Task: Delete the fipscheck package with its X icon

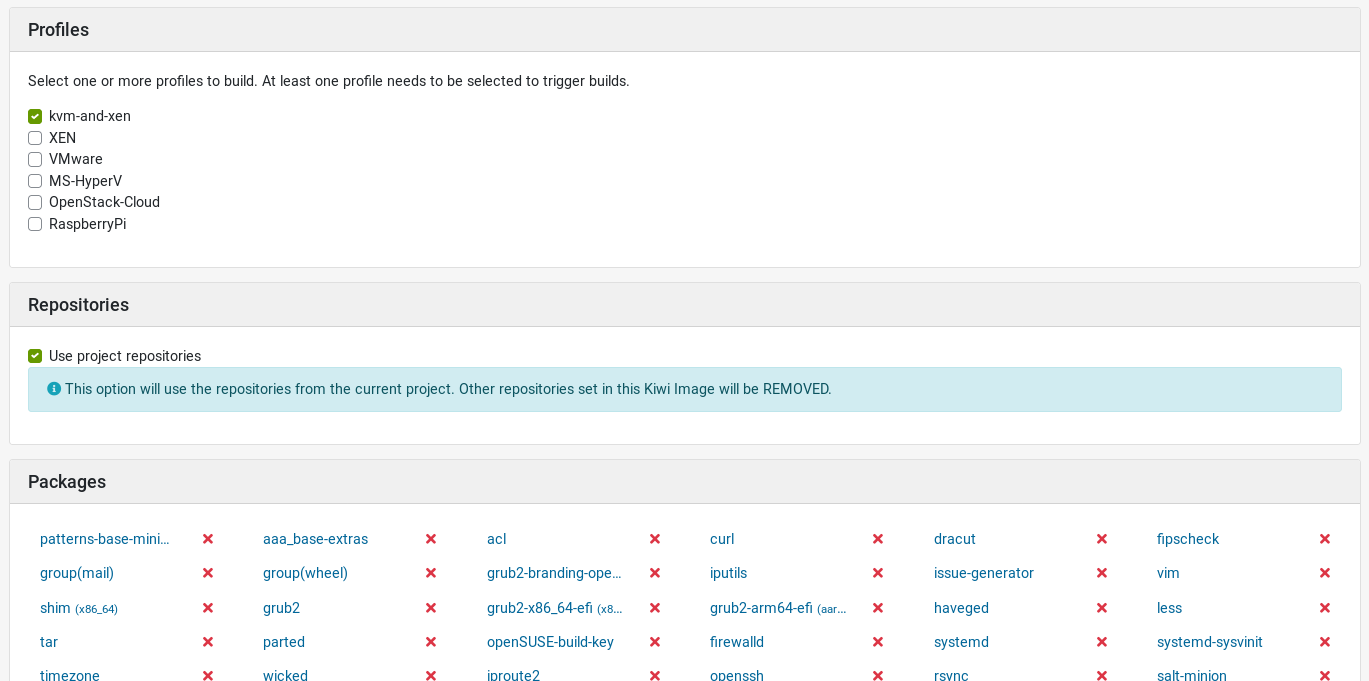Action: (1325, 539)
